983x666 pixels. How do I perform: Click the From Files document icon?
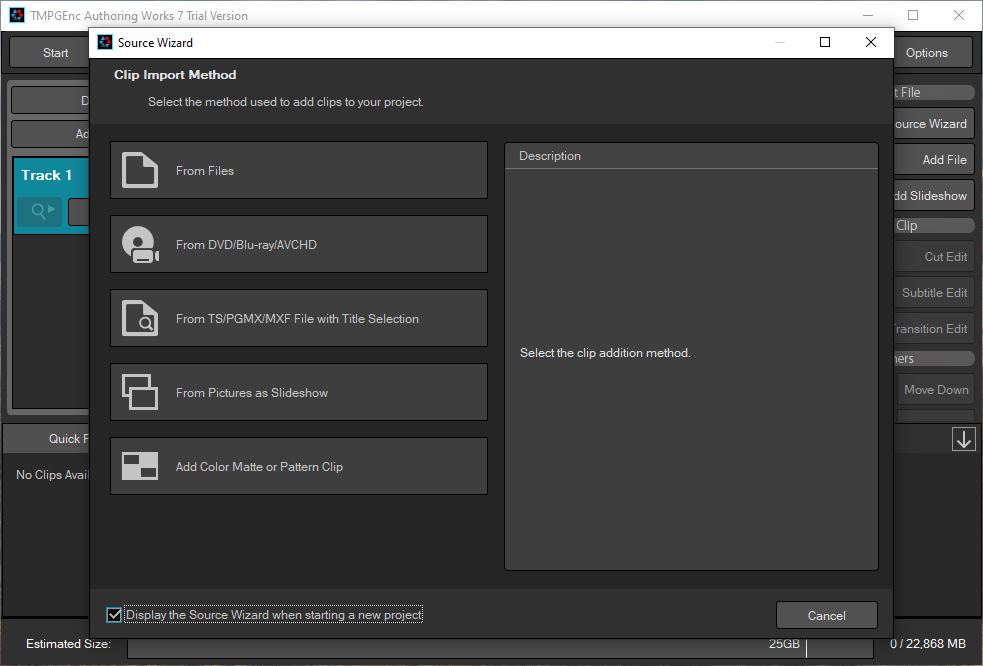coord(139,170)
